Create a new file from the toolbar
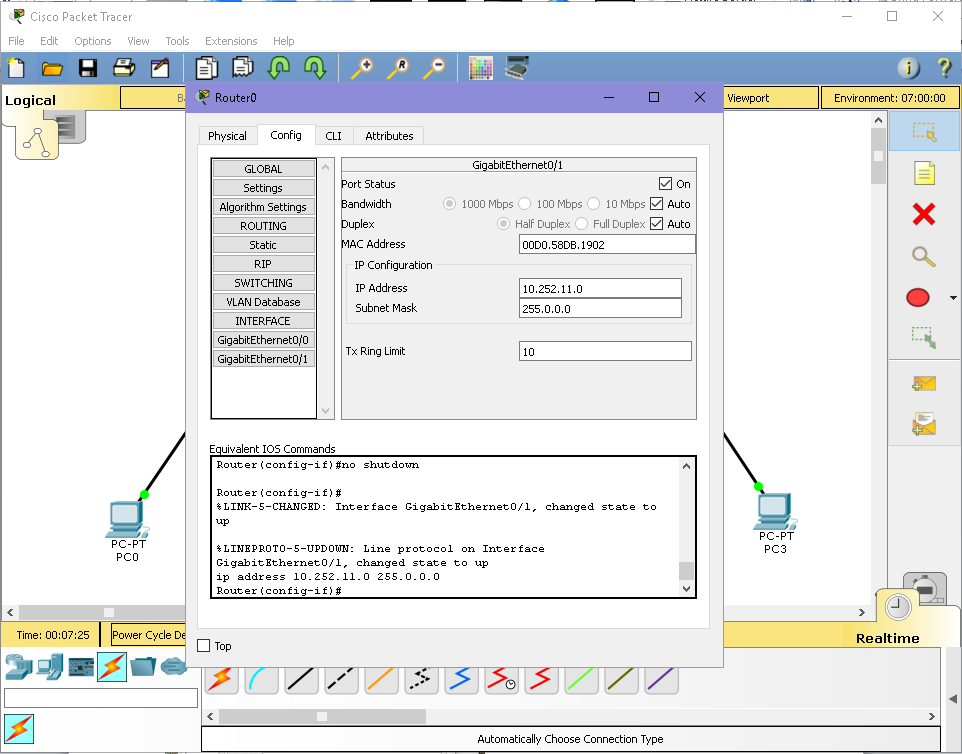This screenshot has height=754, width=962. (x=17, y=67)
